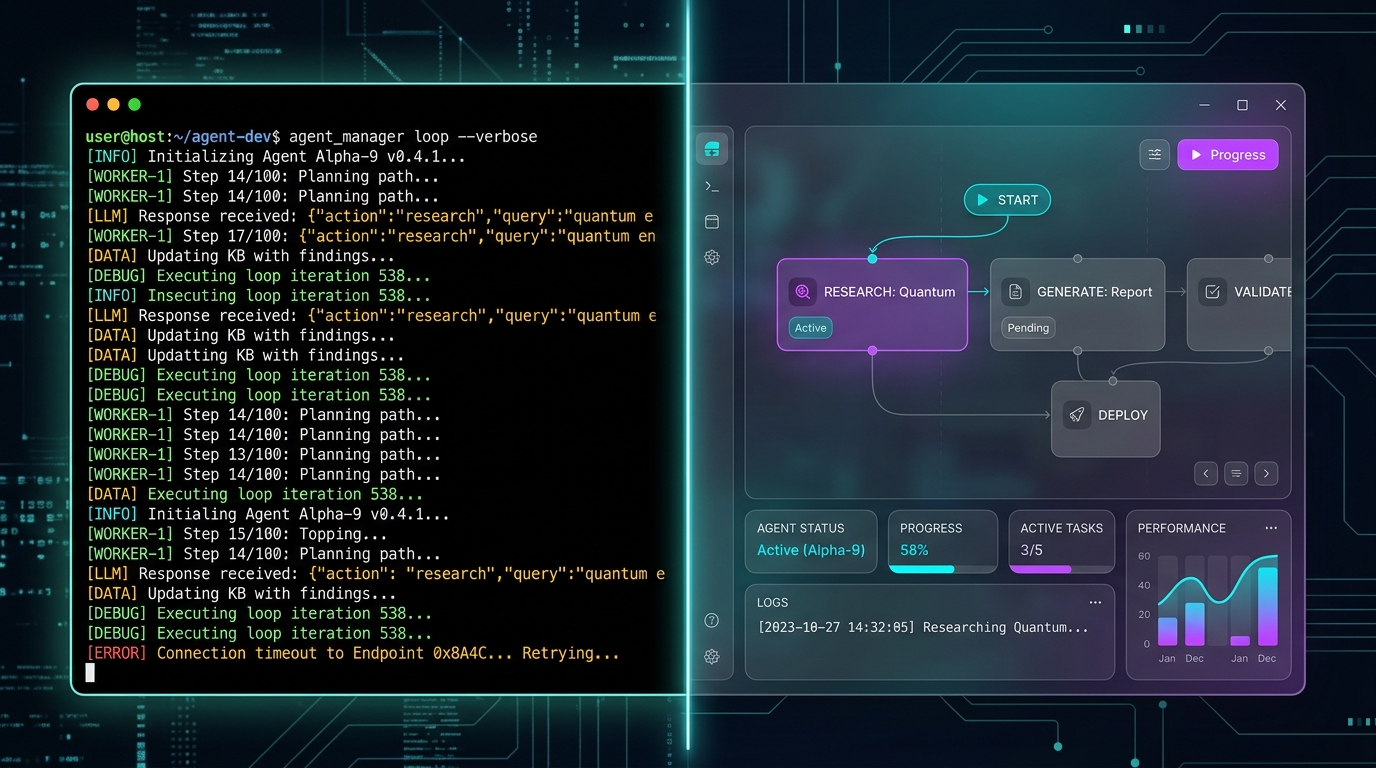
Task: Click the document icon in the GENERATE node
Action: (x=1015, y=292)
